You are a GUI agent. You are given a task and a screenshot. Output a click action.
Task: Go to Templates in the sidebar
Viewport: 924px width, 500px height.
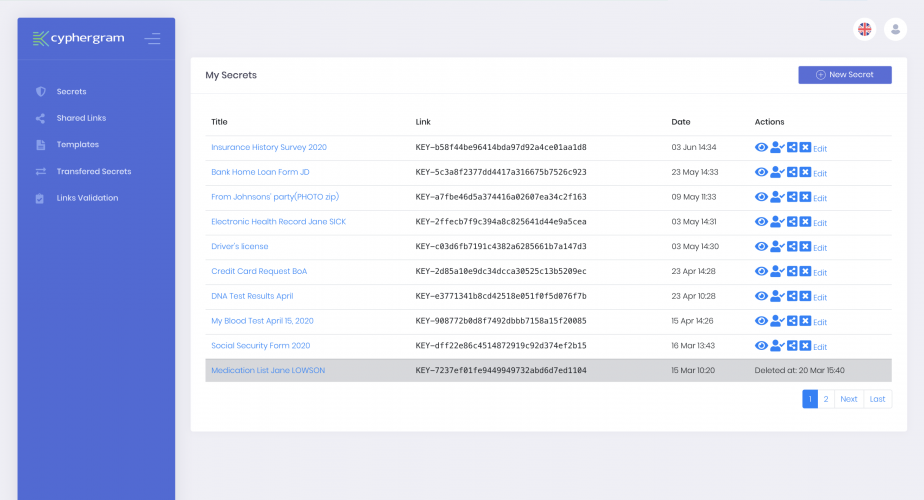click(78, 144)
